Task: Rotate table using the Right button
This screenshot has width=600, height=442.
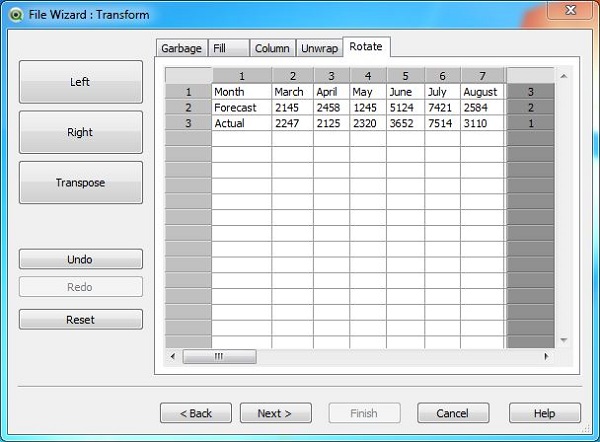Action: 81,132
